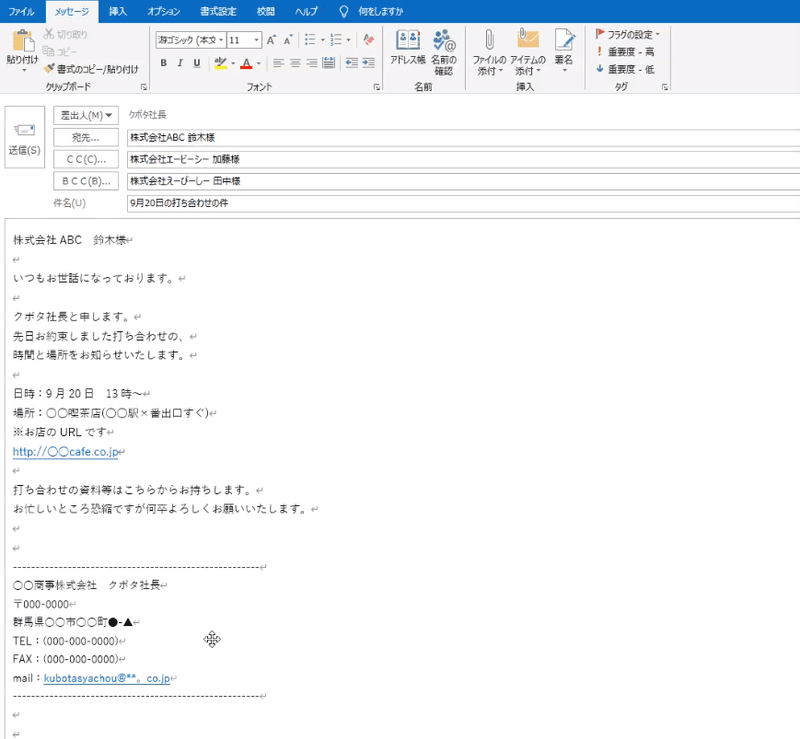
Task: Justify text with the fourth alignment icon
Action: click(329, 63)
